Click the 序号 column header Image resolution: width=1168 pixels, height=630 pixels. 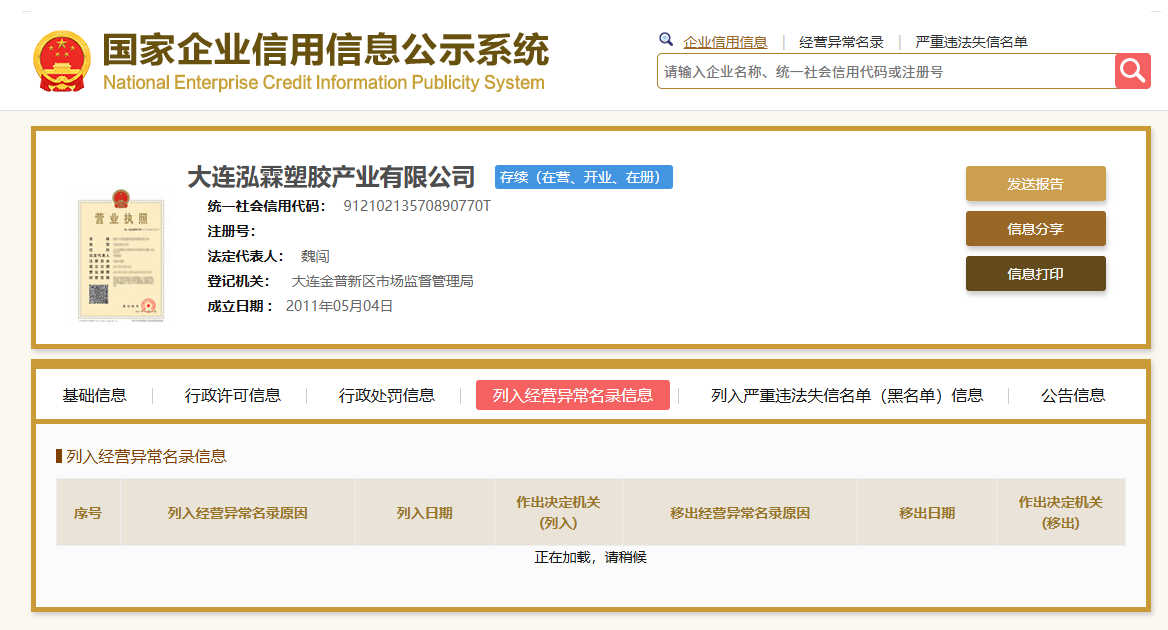coord(88,513)
